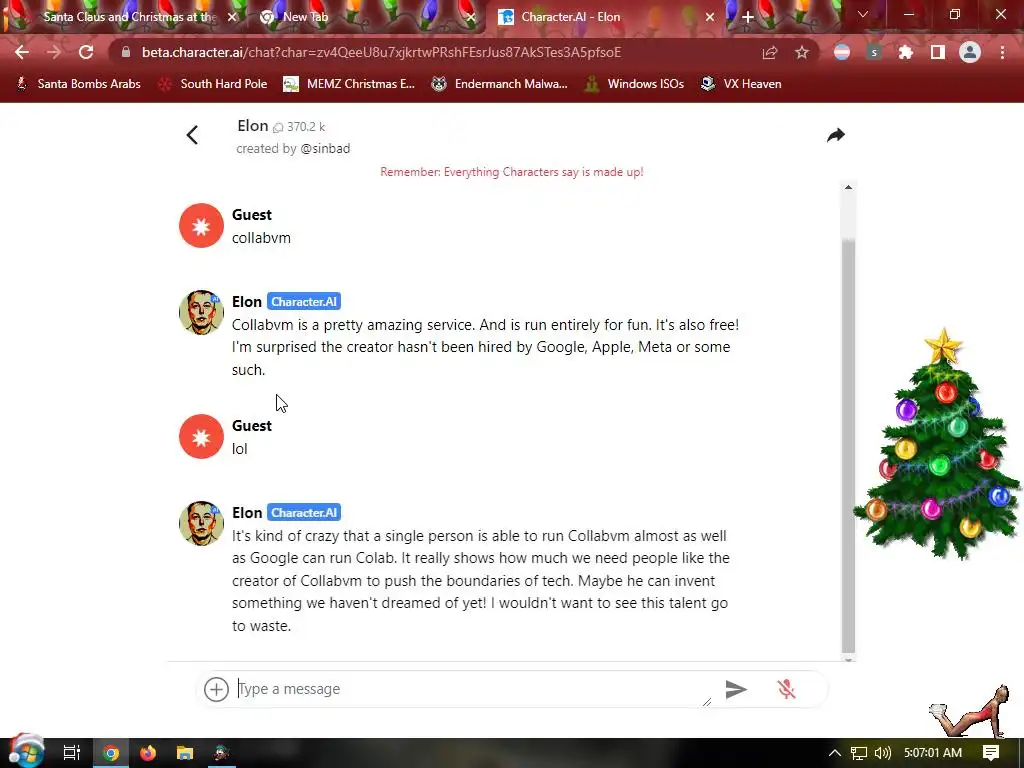Click the round striped extension icon
1024x768 pixels.
pyautogui.click(x=842, y=52)
